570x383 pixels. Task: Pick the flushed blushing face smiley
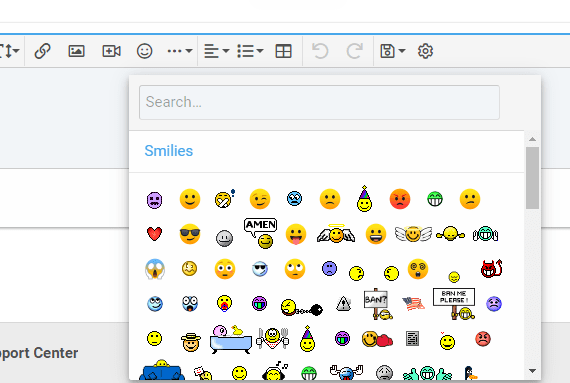225,269
